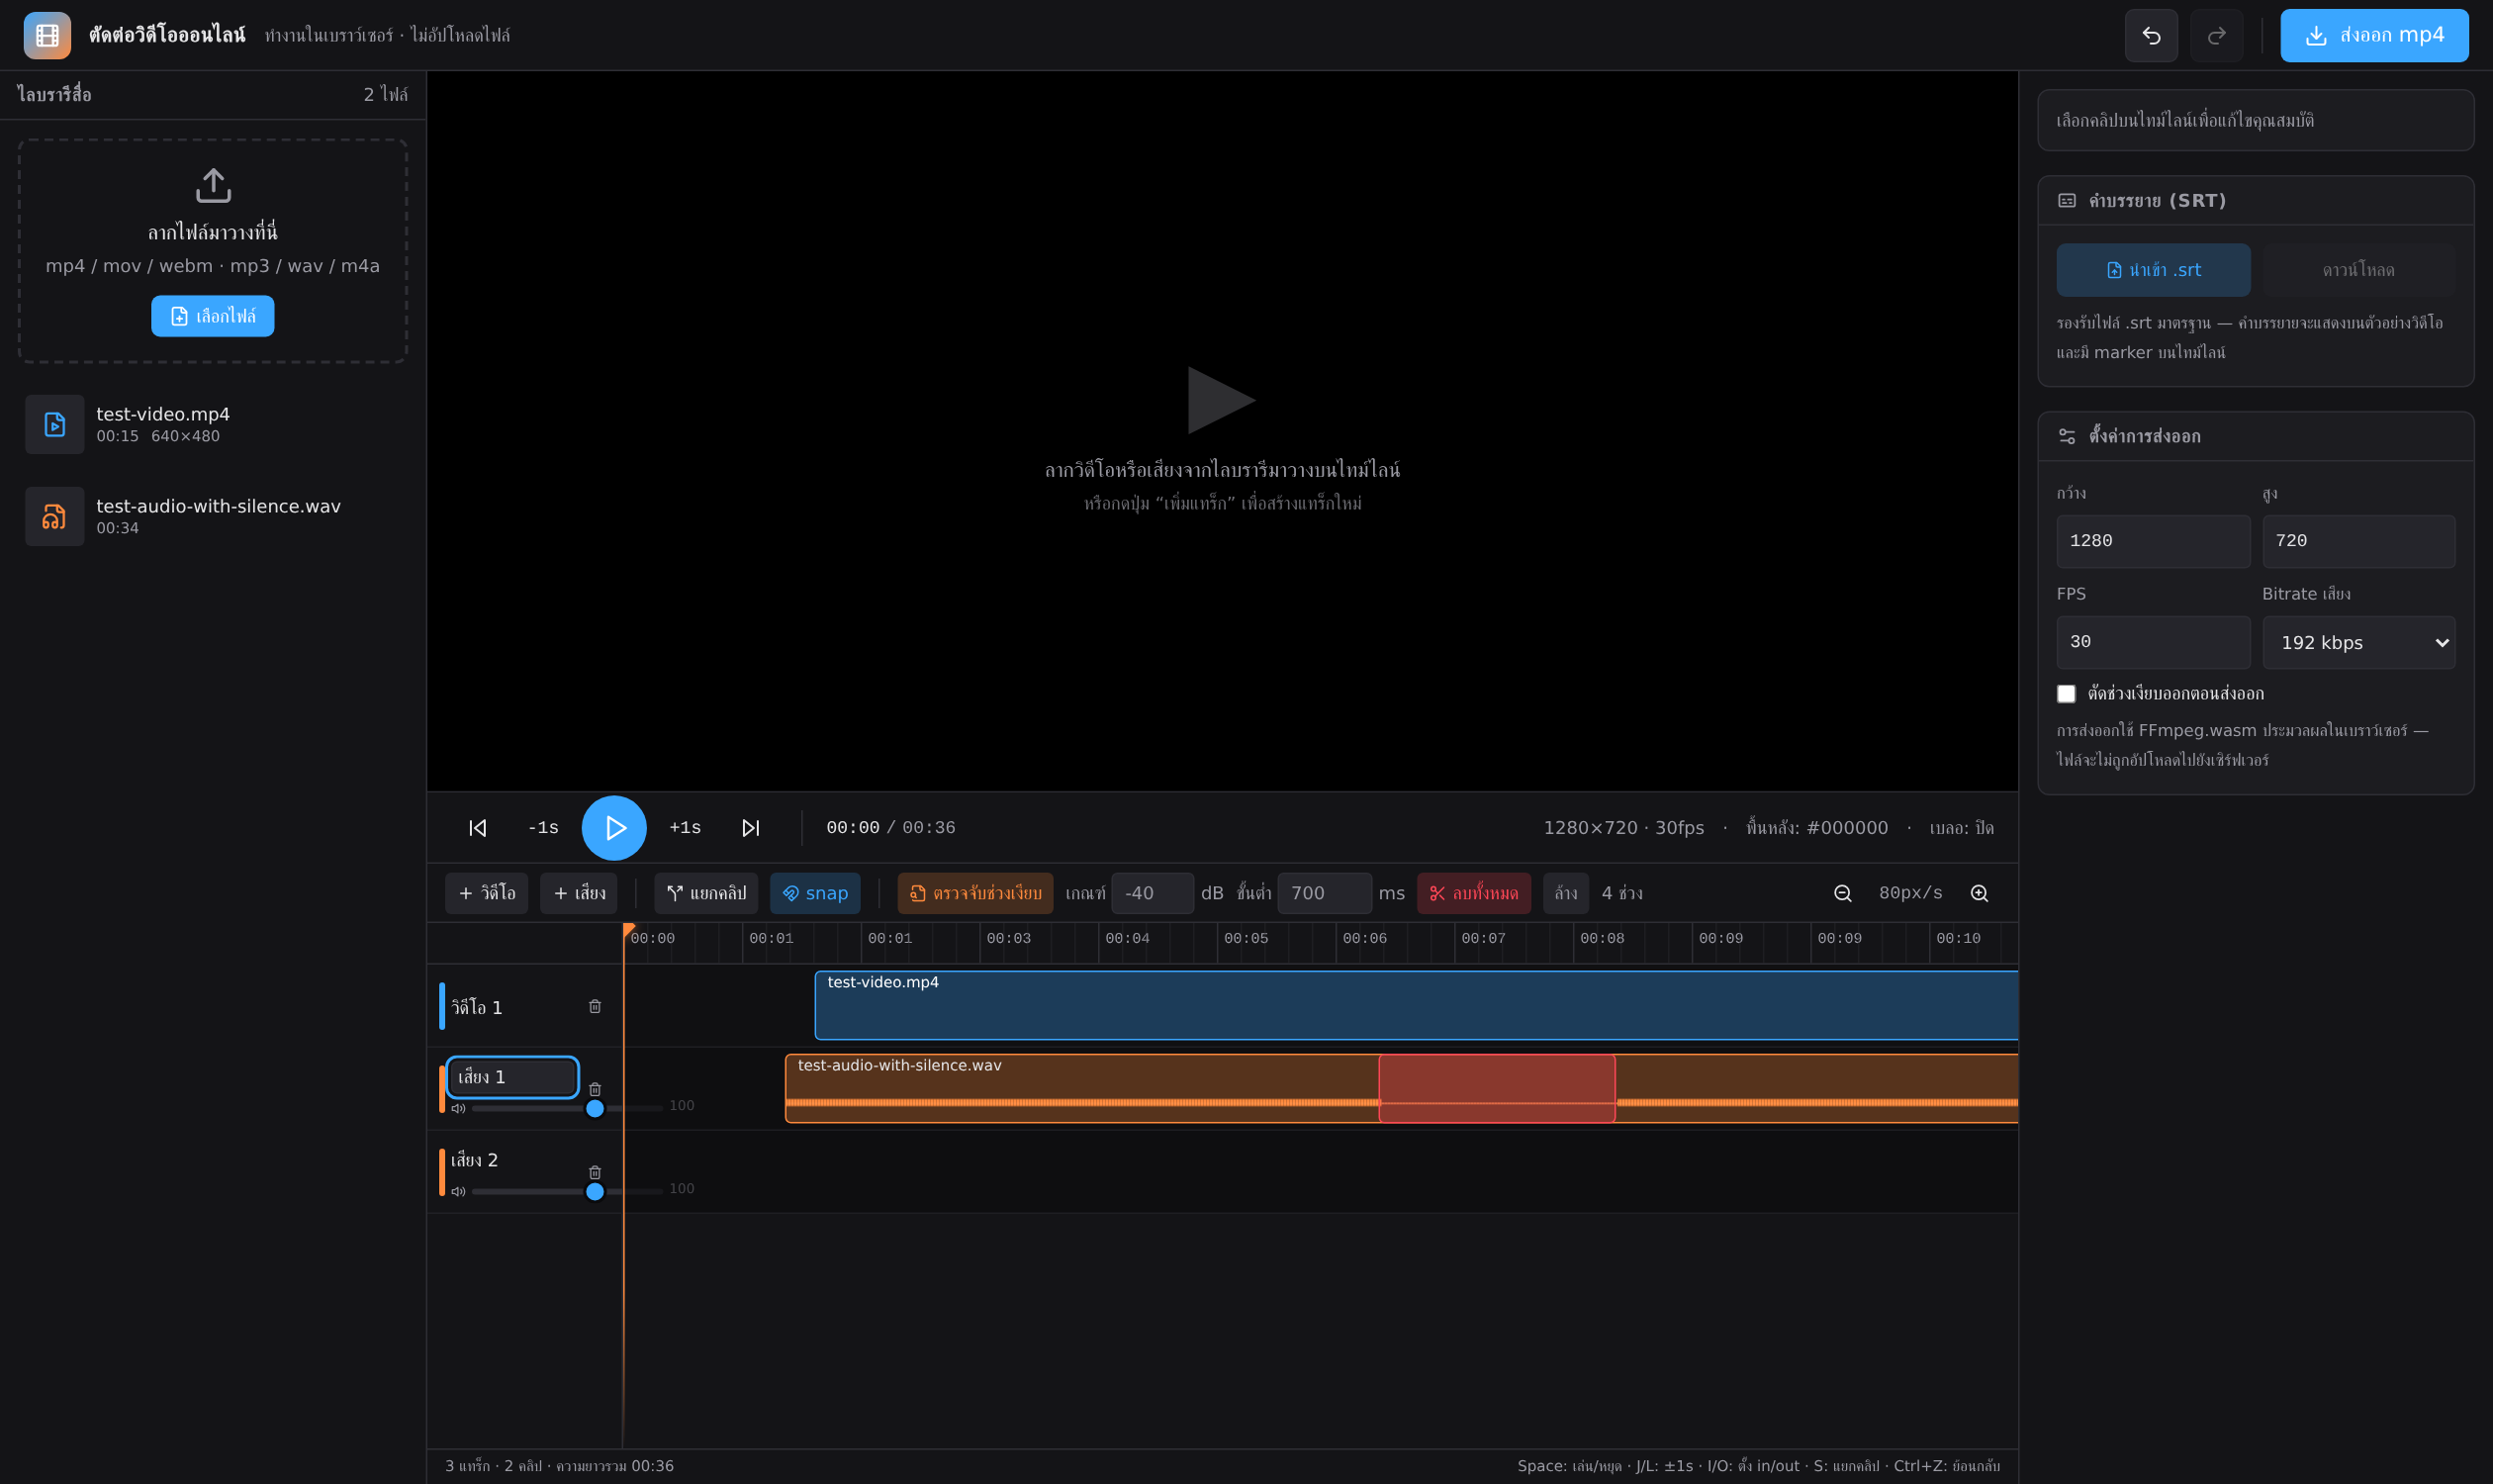2493x1484 pixels.
Task: Zoom out the timeline
Action: [x=1843, y=893]
